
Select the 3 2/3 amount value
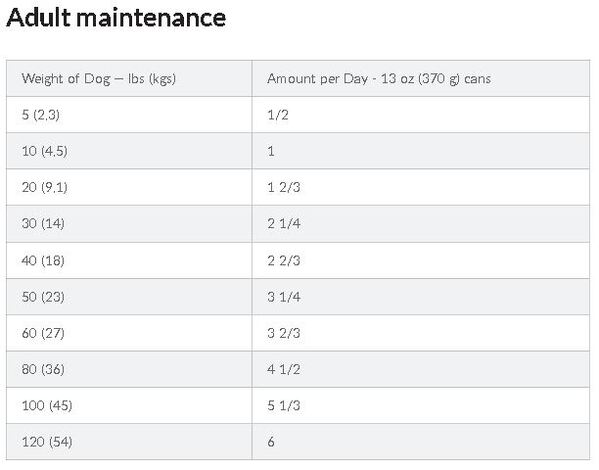(283, 333)
